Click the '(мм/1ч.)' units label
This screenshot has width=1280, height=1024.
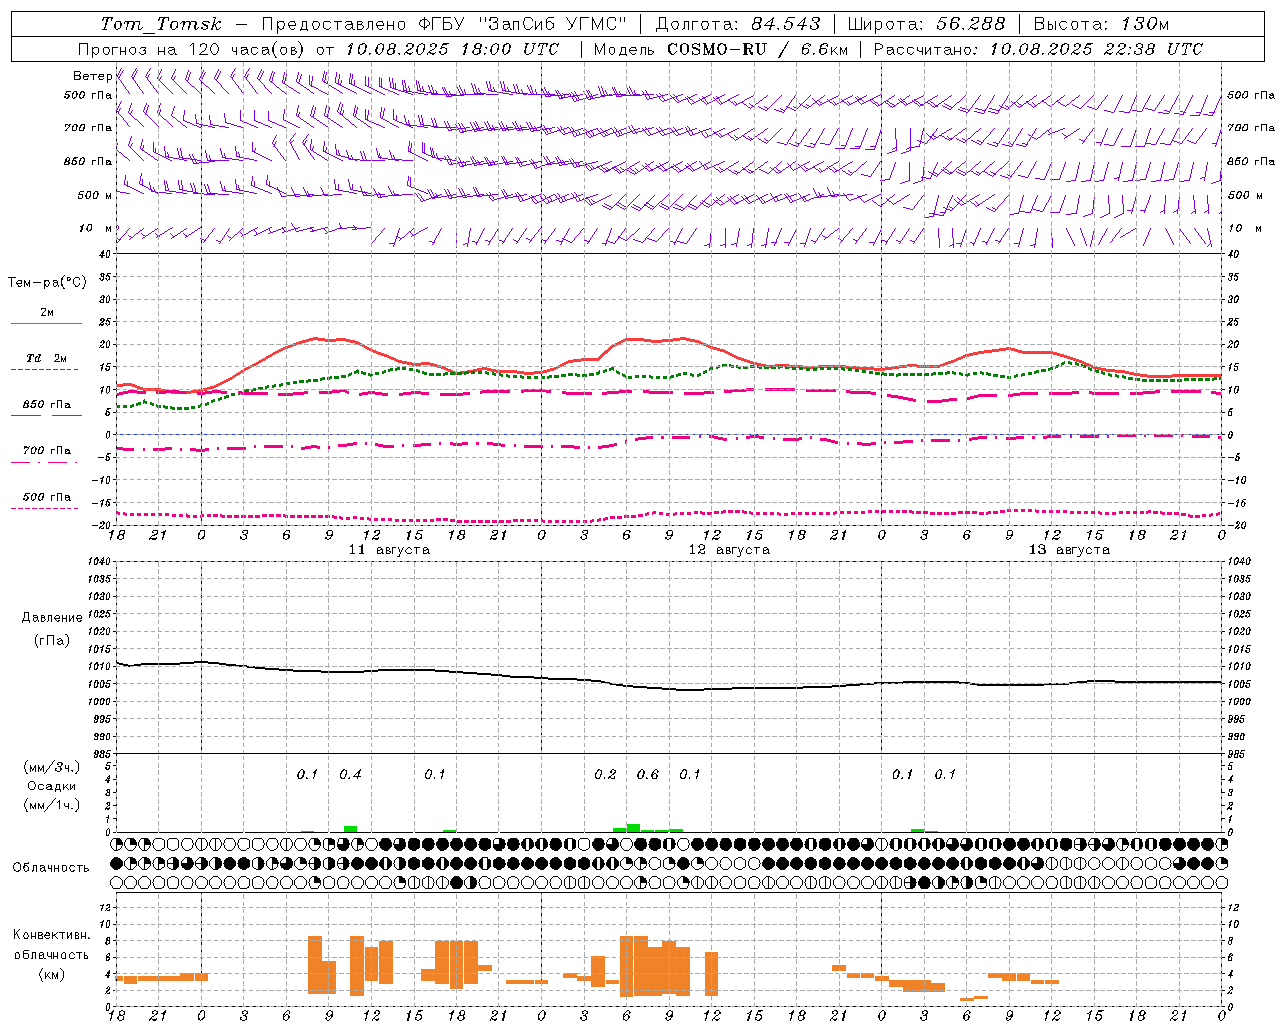52,805
